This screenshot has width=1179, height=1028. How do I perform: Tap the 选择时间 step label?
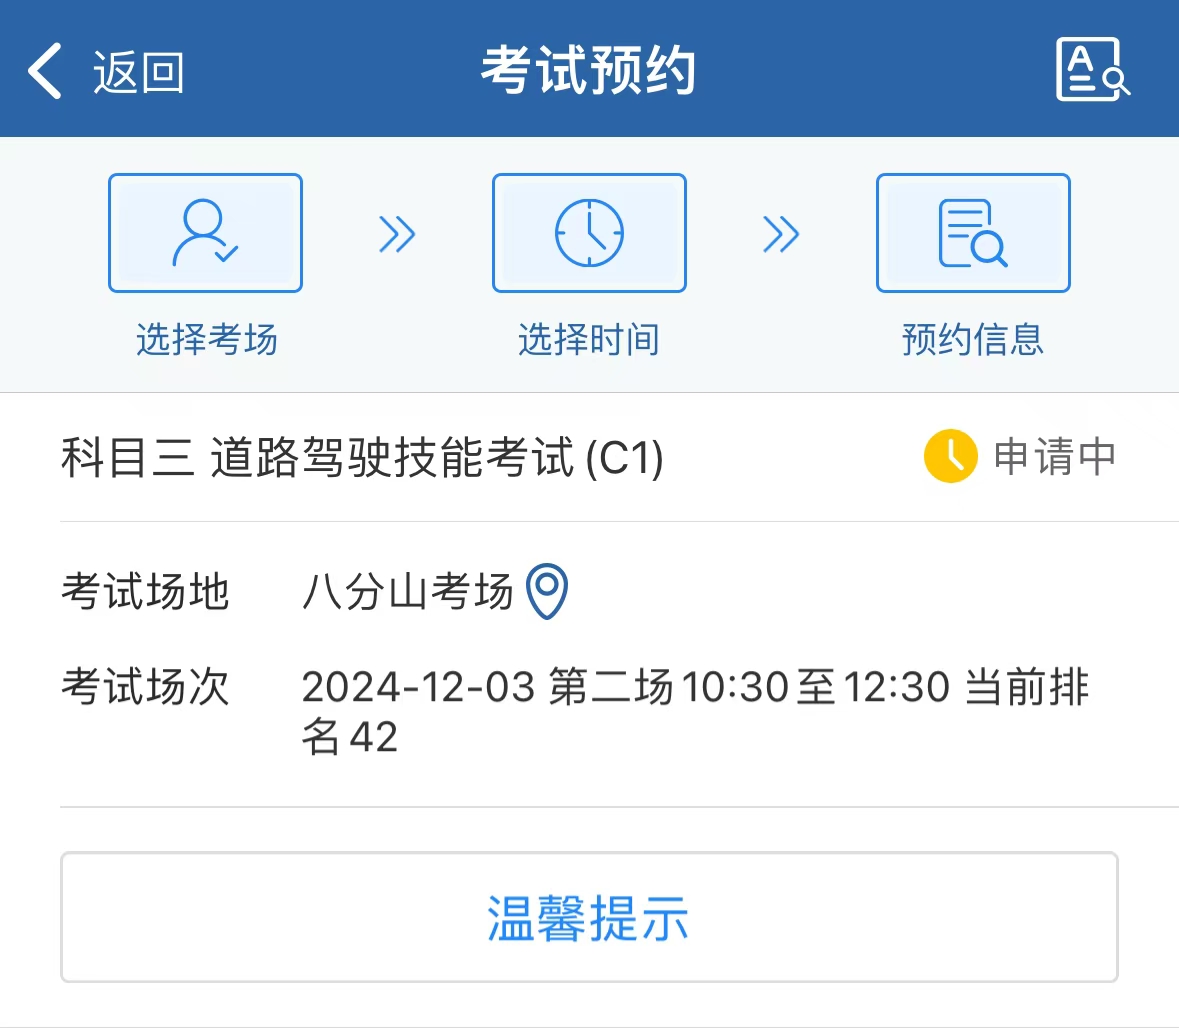(x=589, y=339)
